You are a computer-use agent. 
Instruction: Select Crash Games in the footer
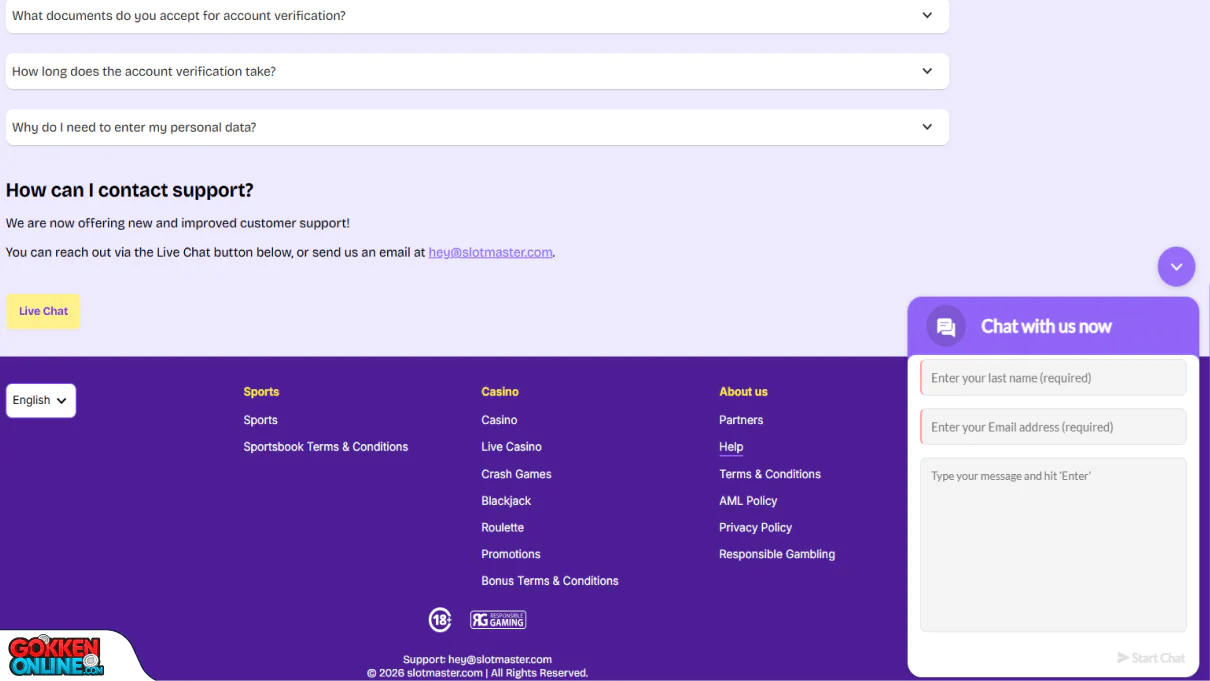(516, 474)
